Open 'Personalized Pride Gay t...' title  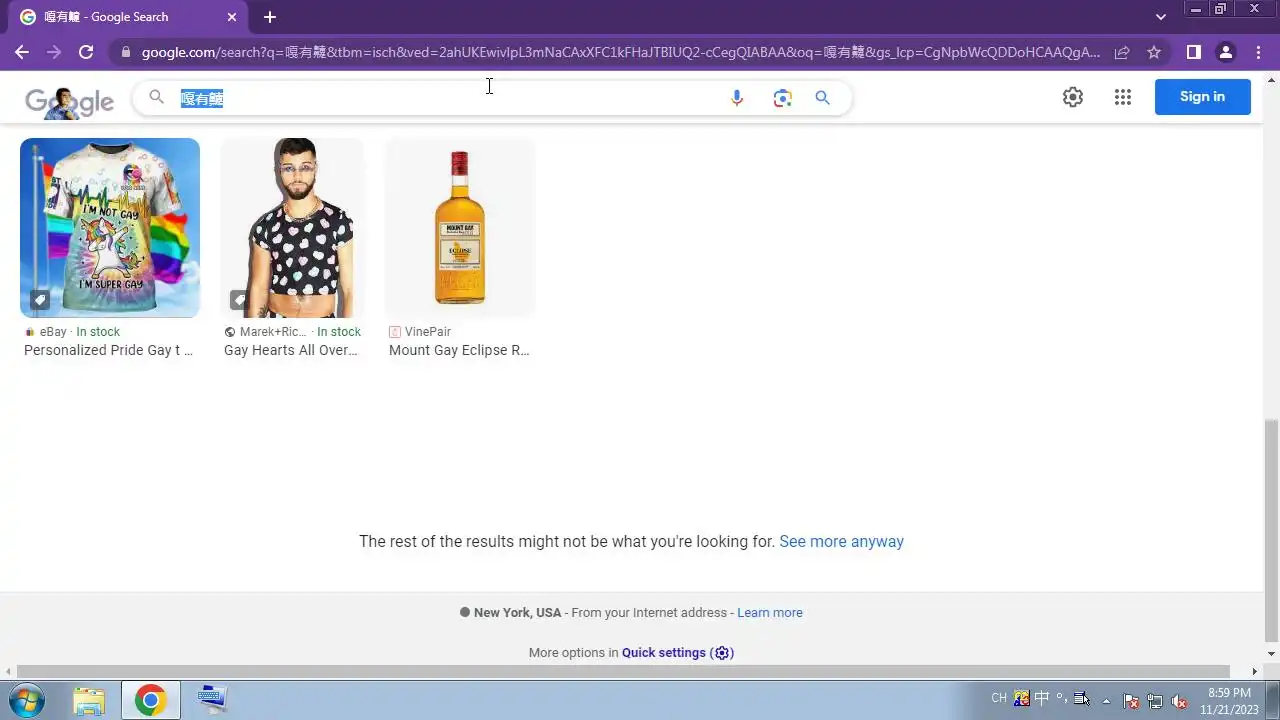click(108, 350)
